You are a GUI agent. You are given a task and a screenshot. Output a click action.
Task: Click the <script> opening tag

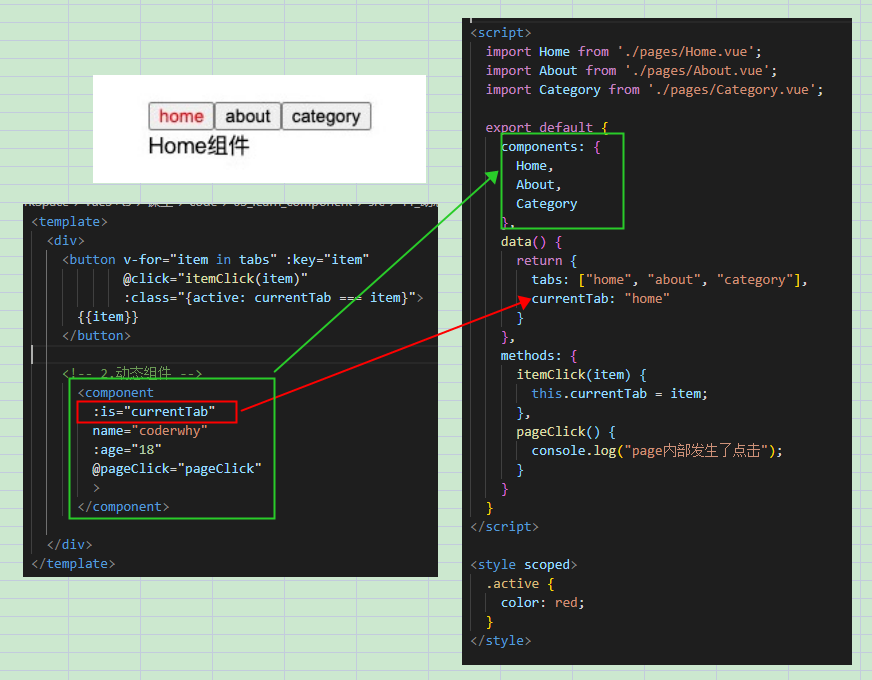click(x=501, y=33)
